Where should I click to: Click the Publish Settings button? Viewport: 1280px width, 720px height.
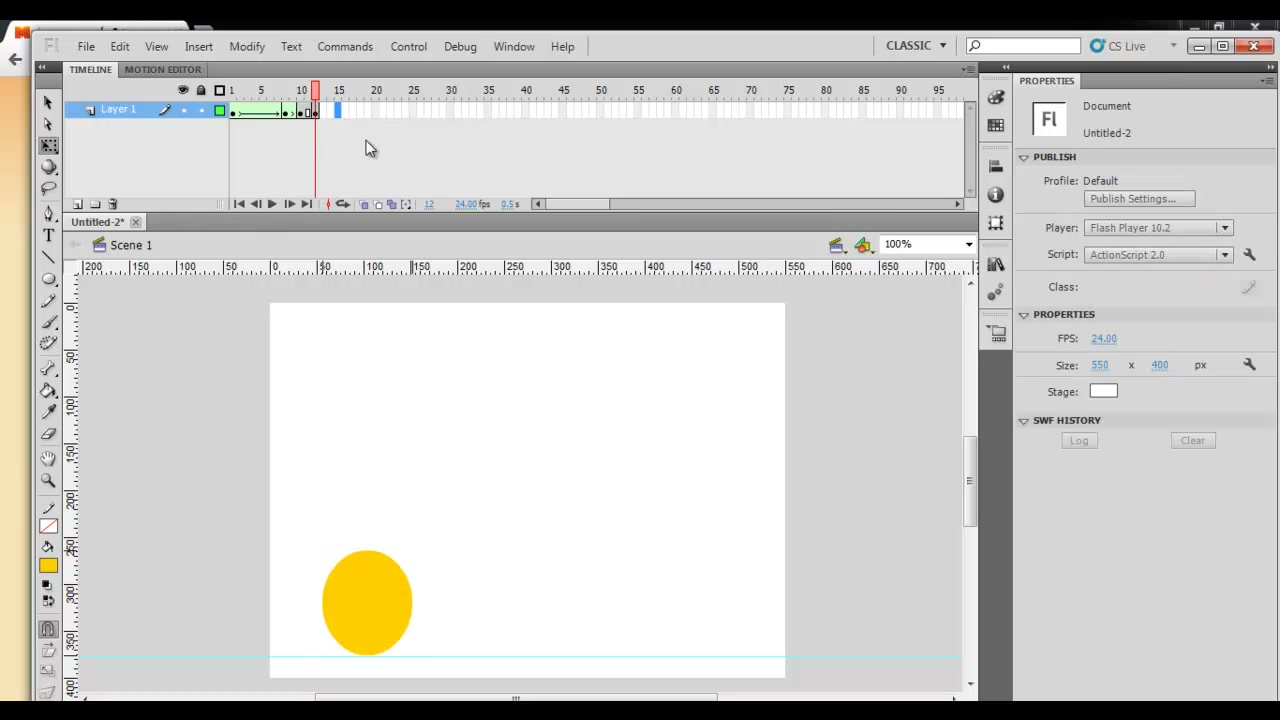tap(1139, 199)
